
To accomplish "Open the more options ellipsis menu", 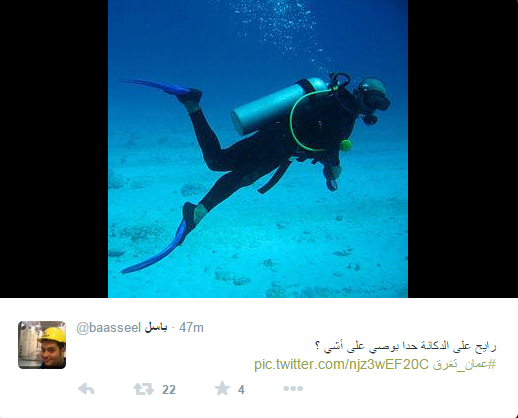I will [293, 388].
